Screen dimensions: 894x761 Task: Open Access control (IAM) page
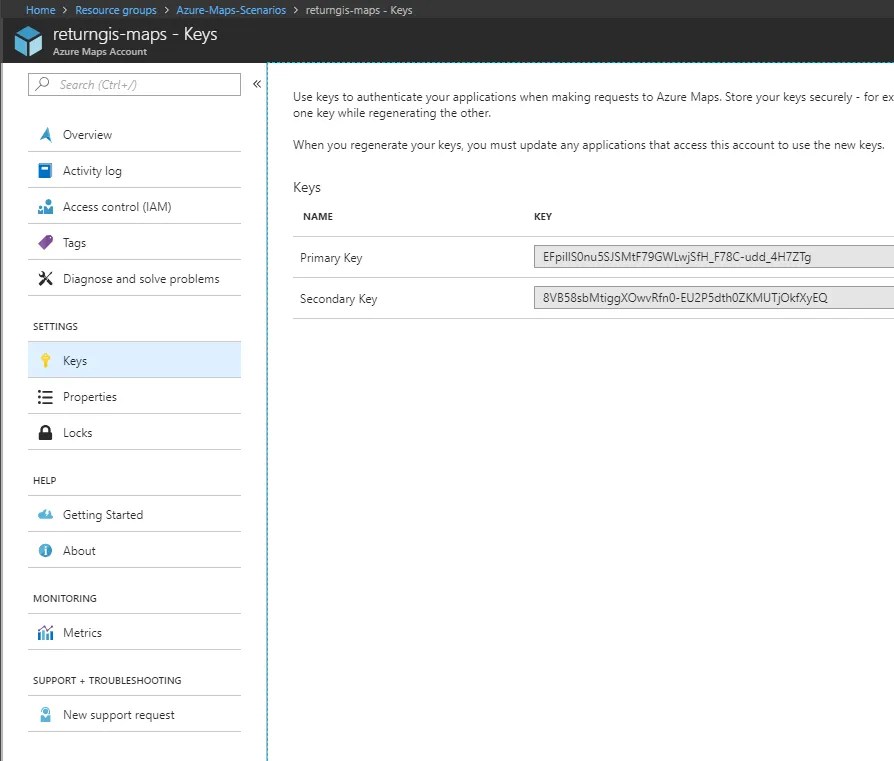pyautogui.click(x=135, y=206)
